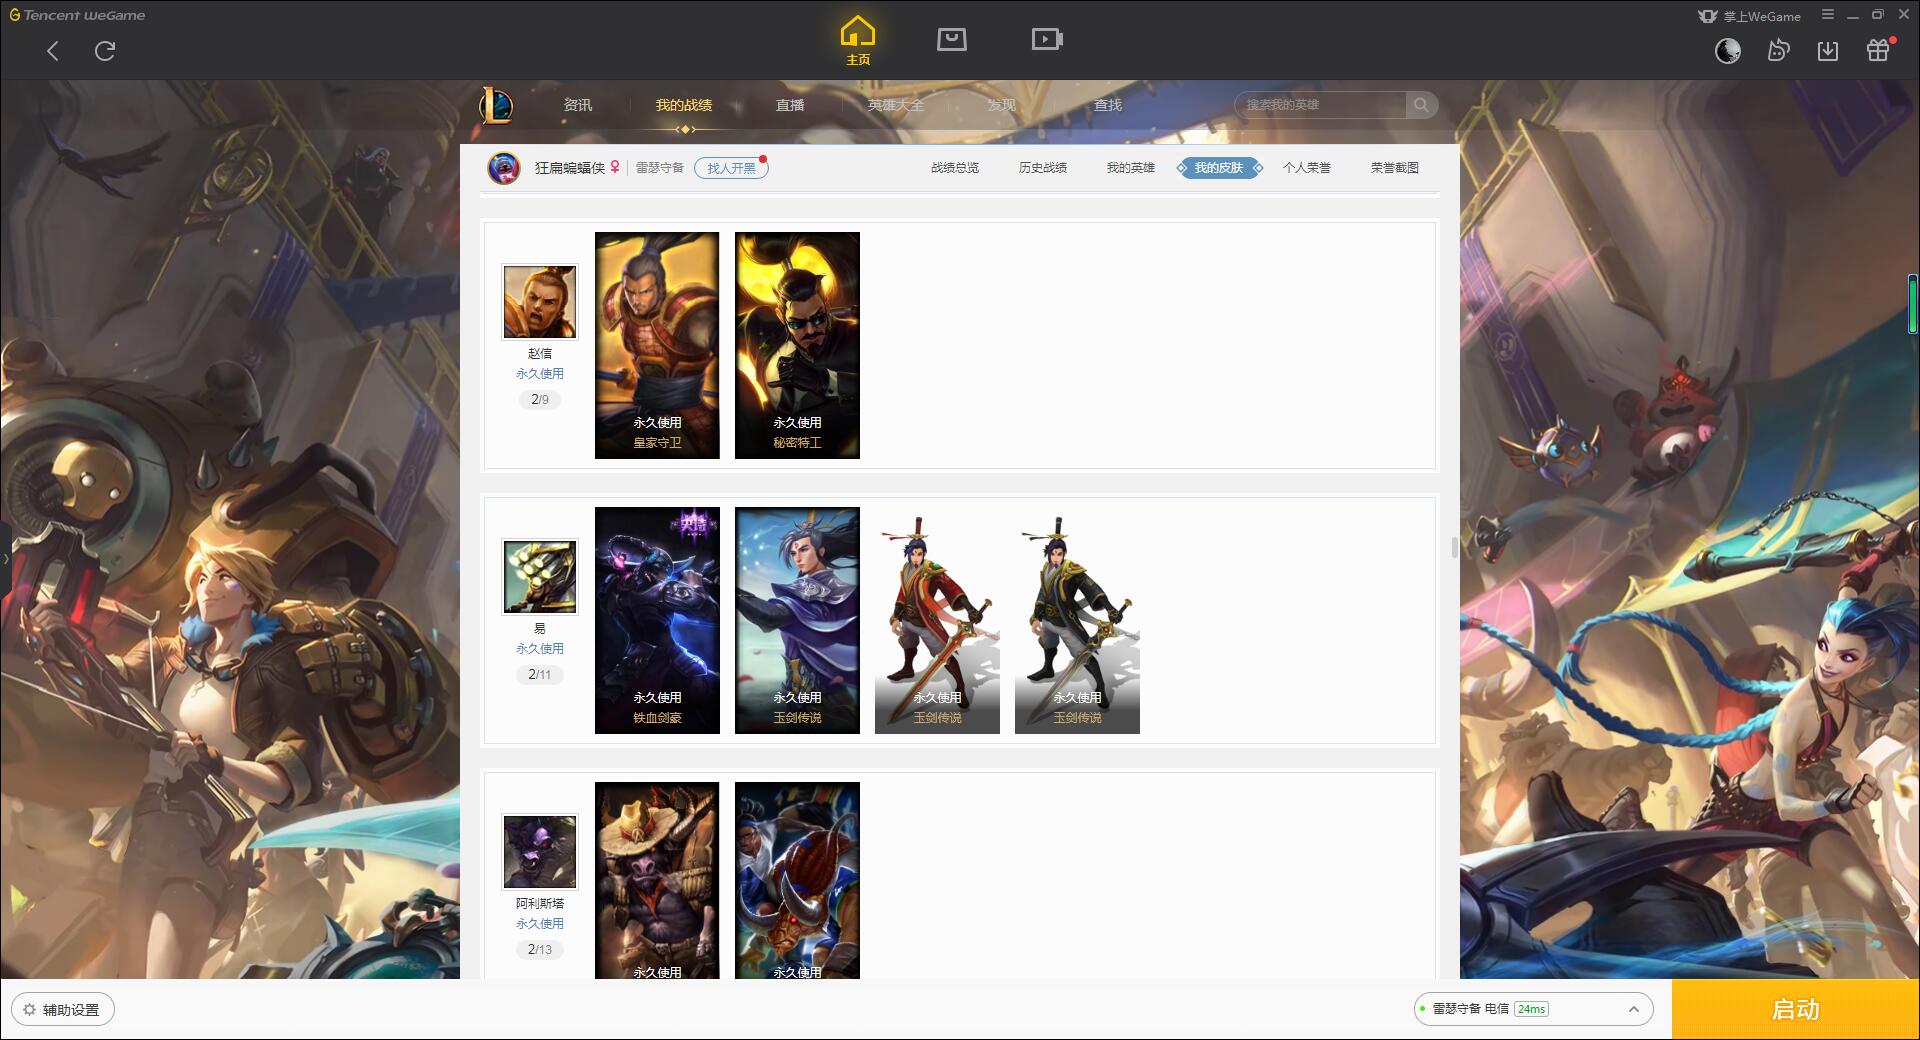Screen dimensions: 1920x1040
Task: Click the 2/13 skin count for 阿利斯塔
Action: point(540,950)
